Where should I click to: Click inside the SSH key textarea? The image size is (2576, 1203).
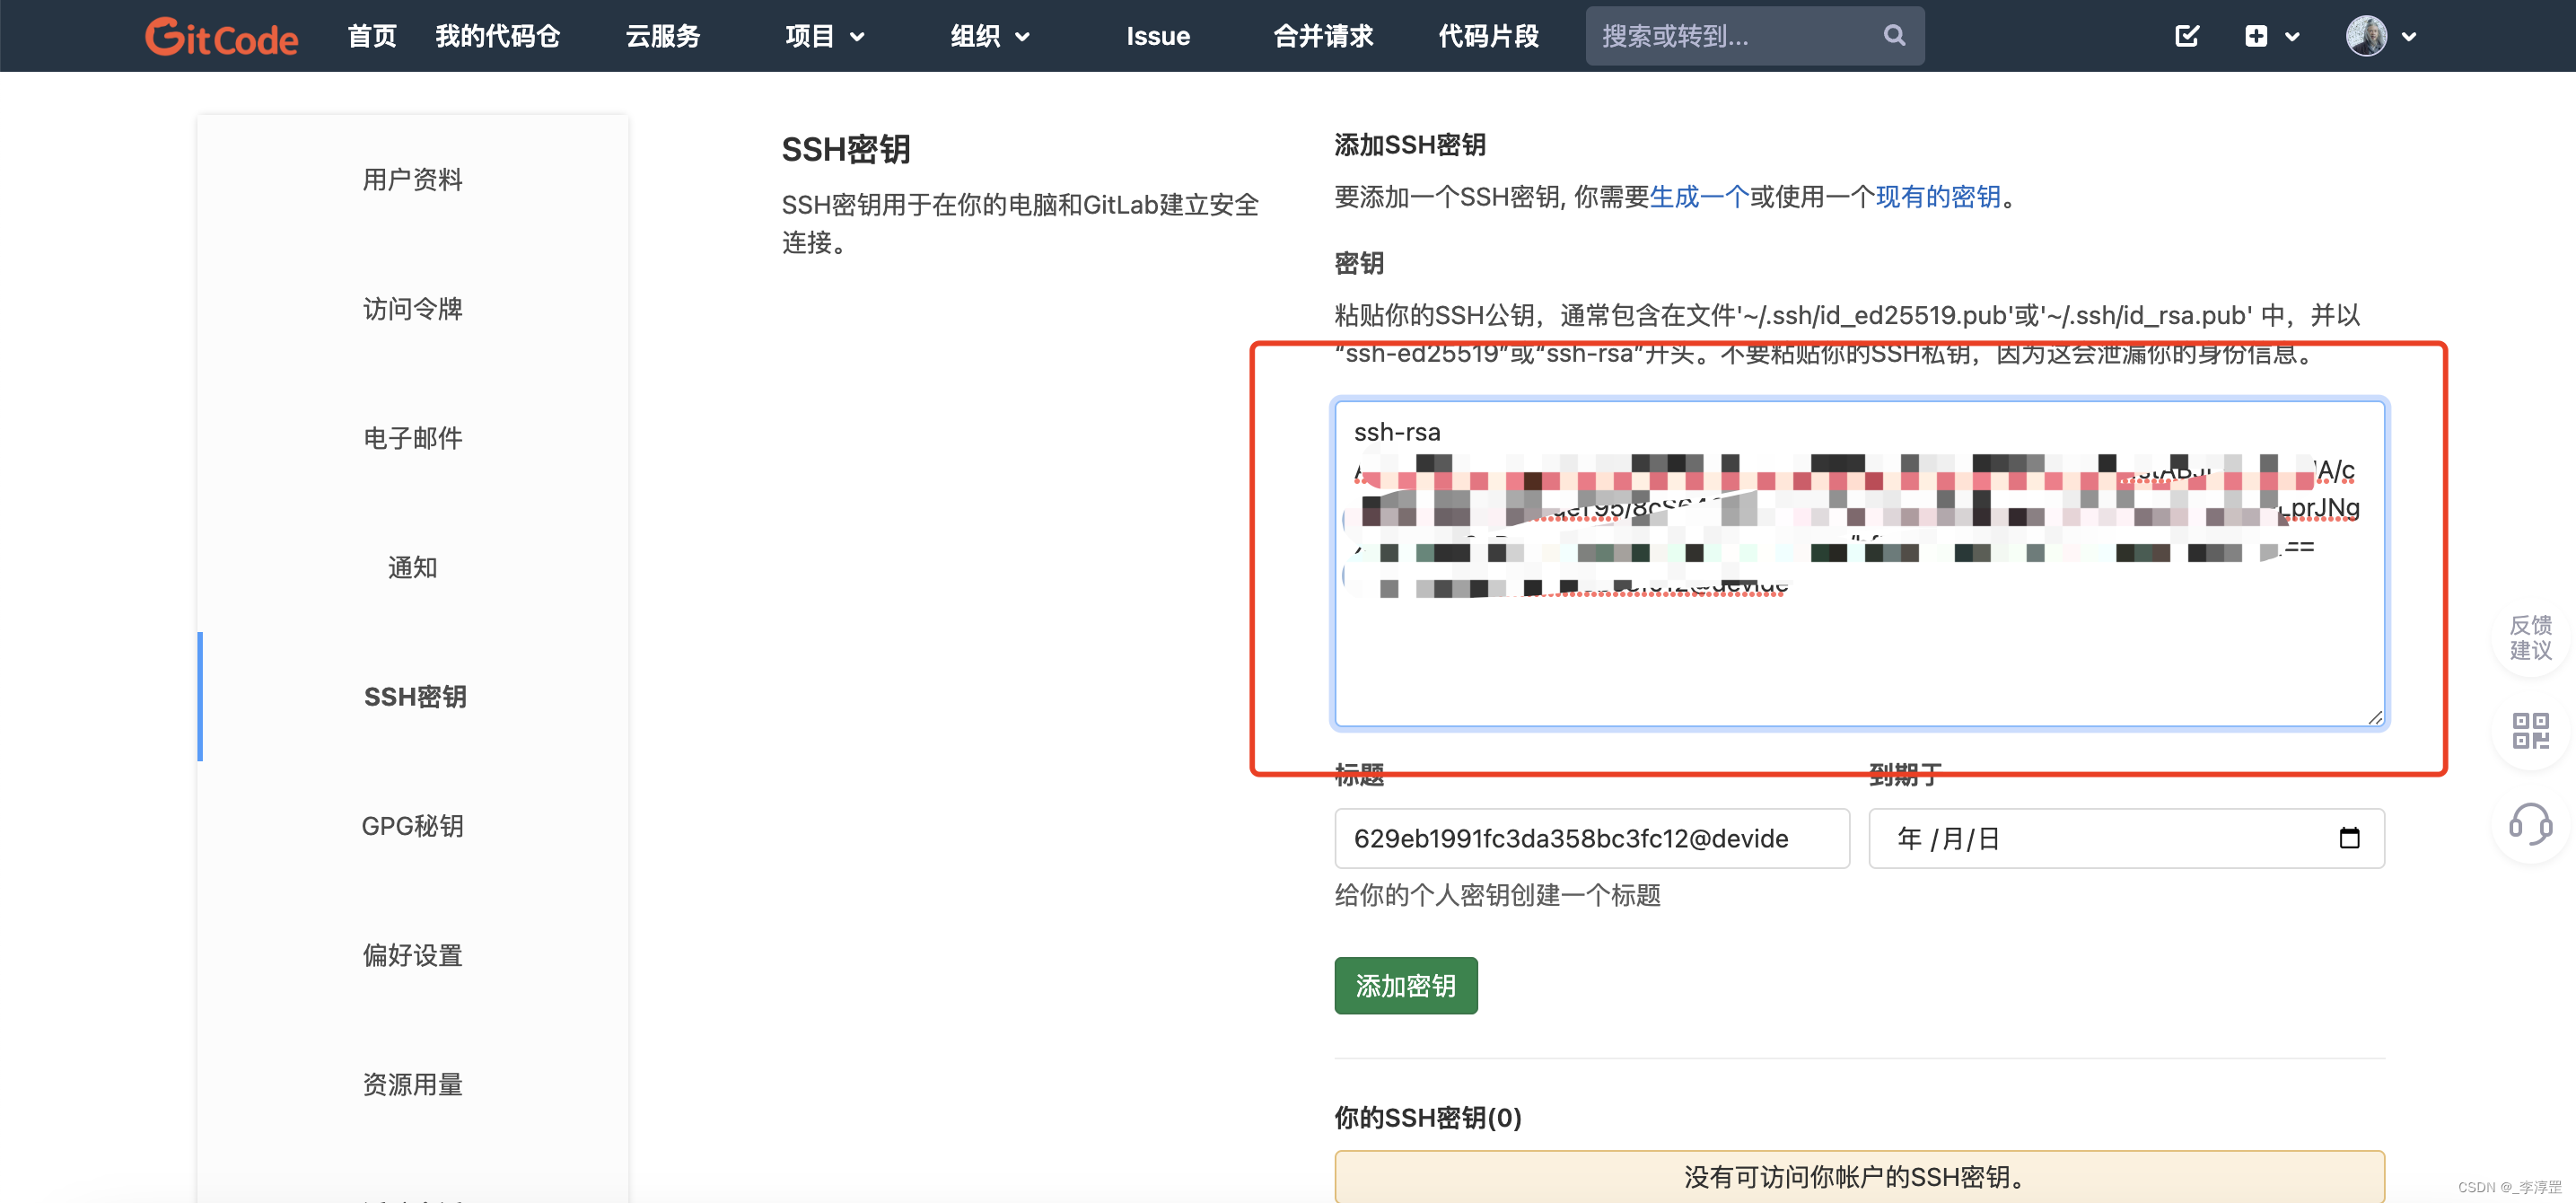click(x=1859, y=563)
